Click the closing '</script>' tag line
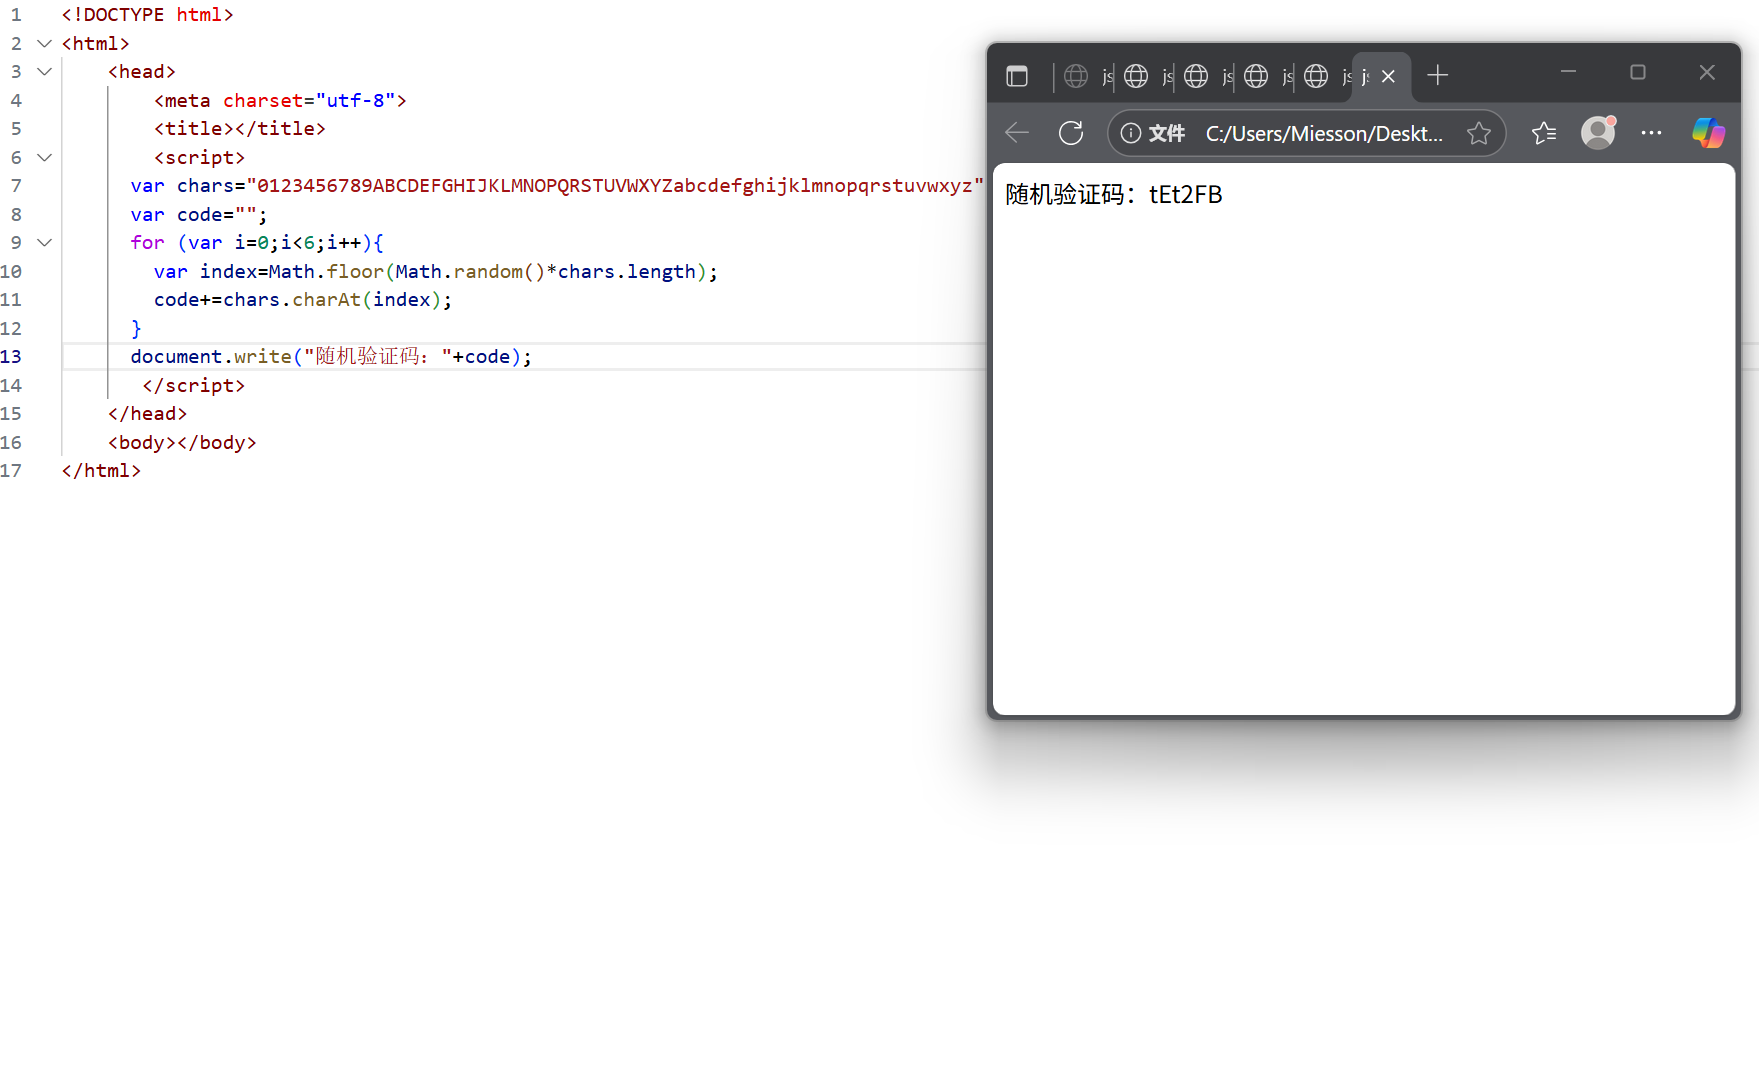This screenshot has height=1076, width=1759. pos(193,385)
